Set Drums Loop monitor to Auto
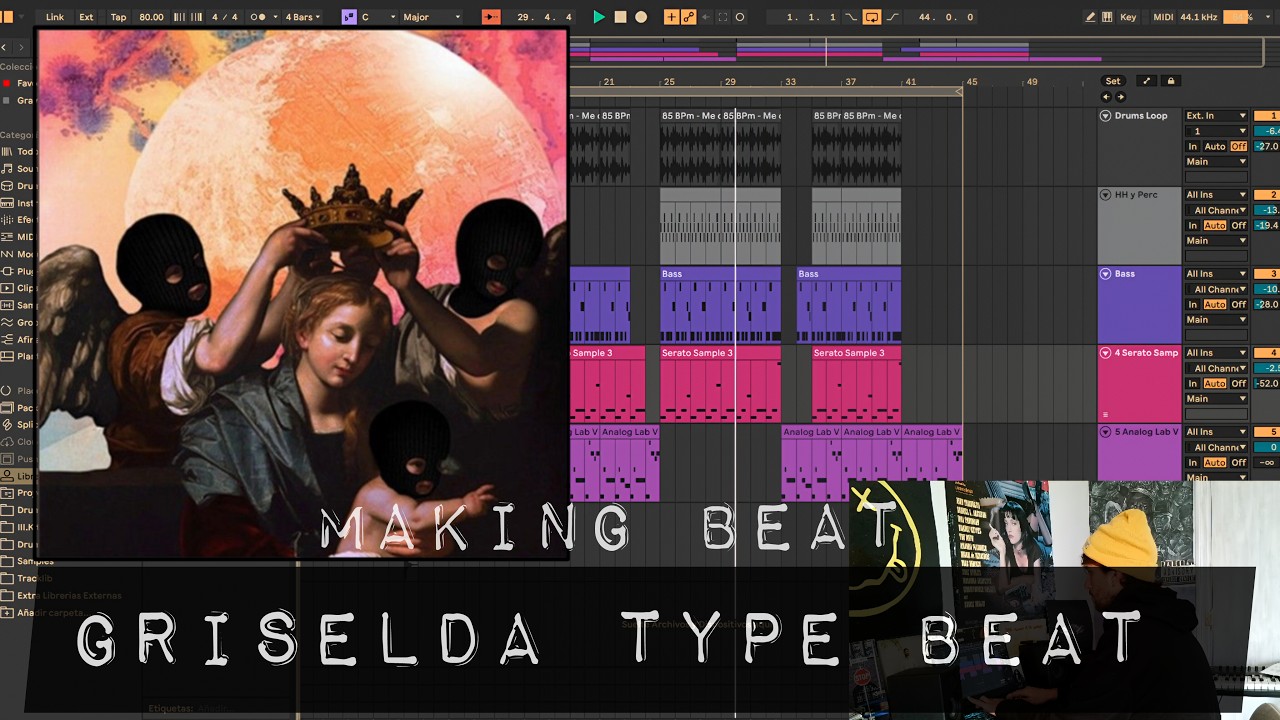This screenshot has height=720, width=1280. pos(1215,146)
